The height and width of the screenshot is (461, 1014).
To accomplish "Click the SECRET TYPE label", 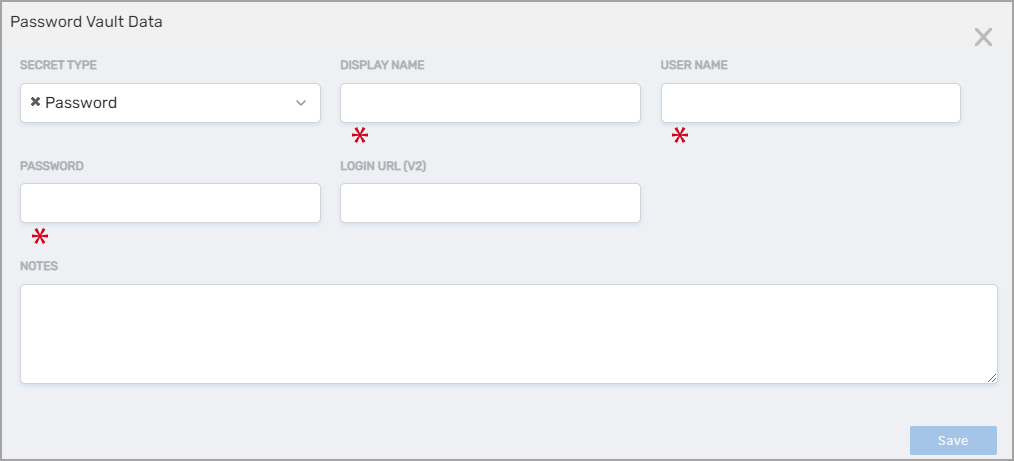I will pyautogui.click(x=58, y=66).
